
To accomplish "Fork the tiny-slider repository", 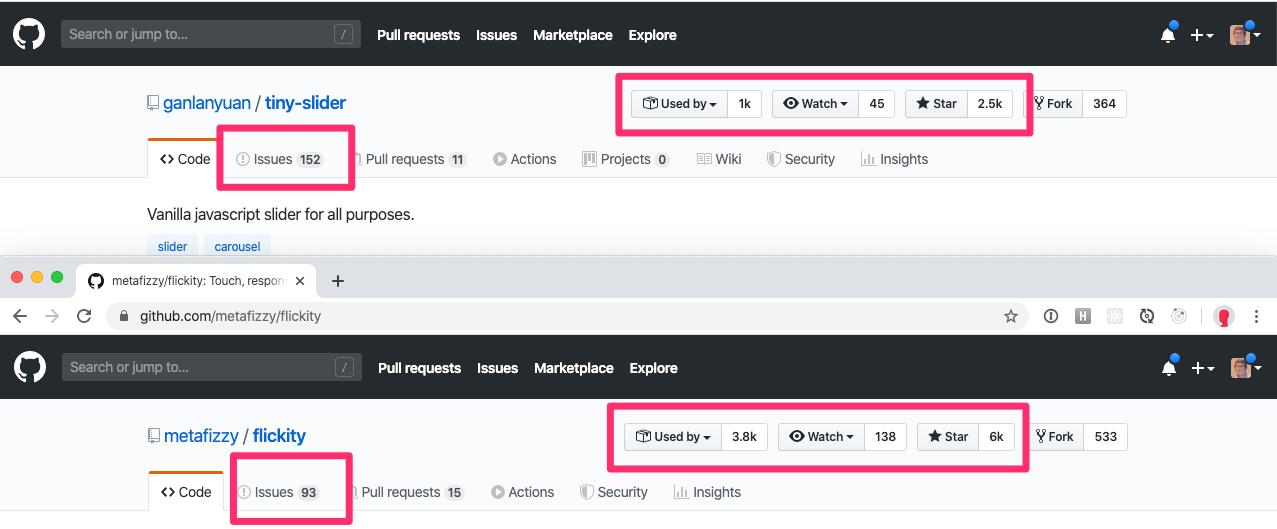I will [x=1052, y=104].
